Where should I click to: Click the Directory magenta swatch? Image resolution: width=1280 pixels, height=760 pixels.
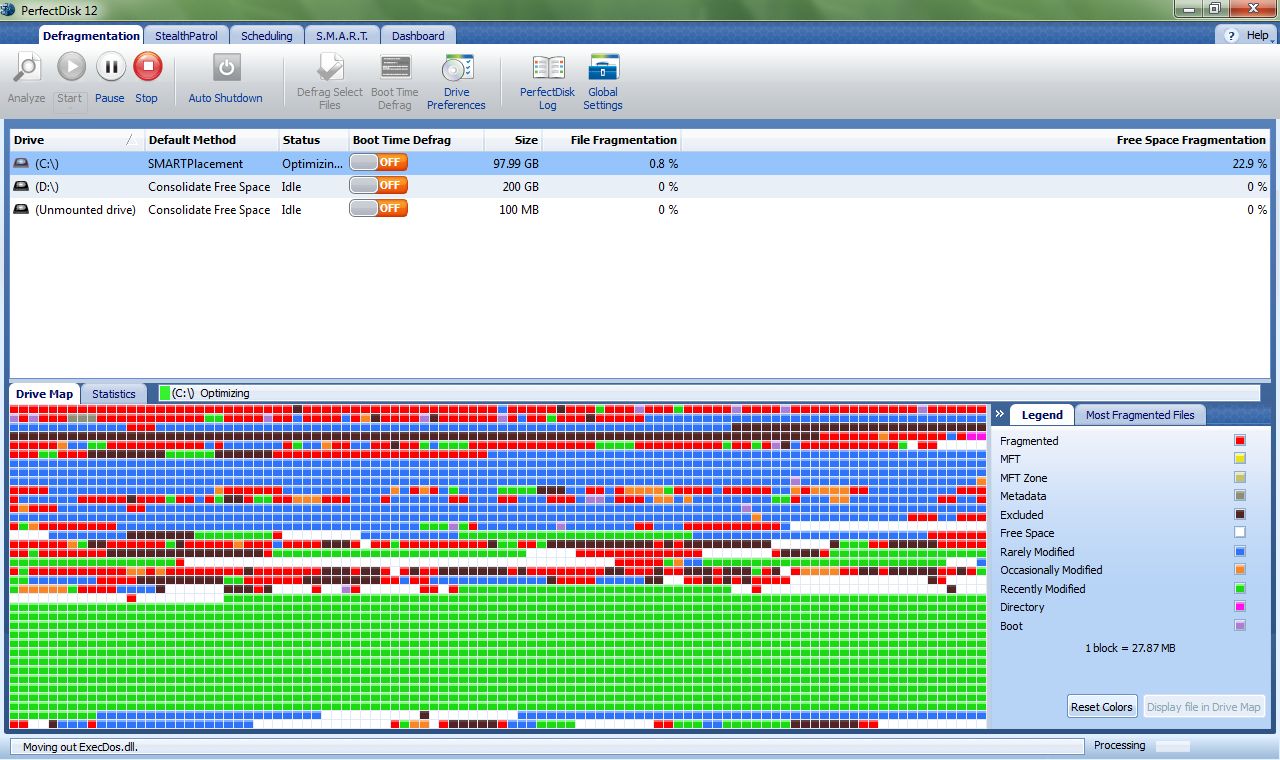(x=1240, y=607)
